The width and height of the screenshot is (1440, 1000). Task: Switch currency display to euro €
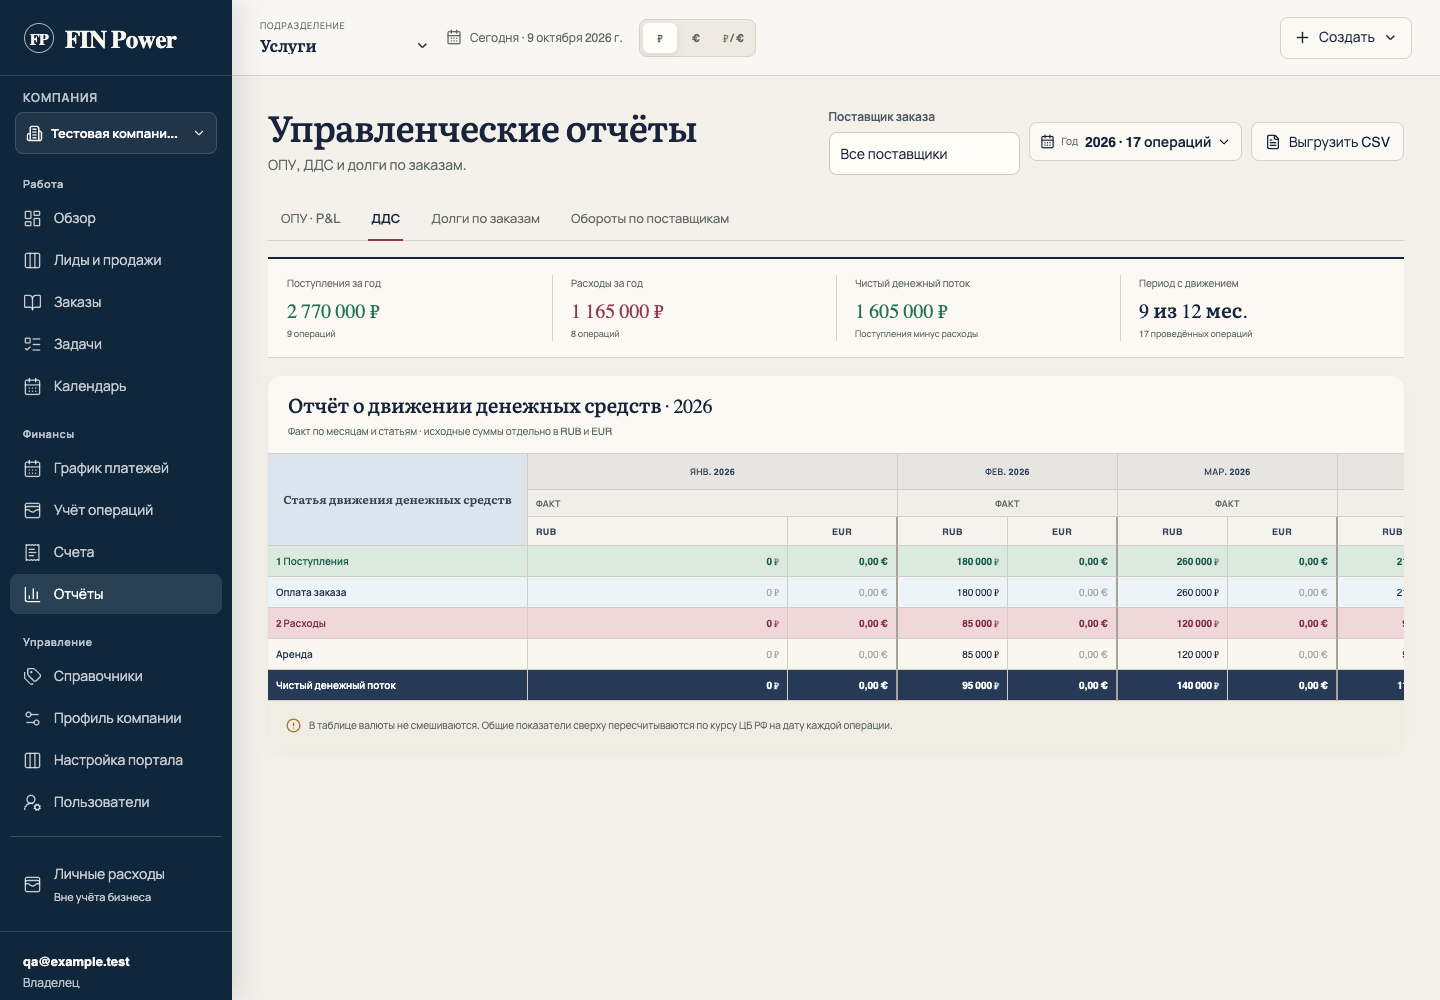coord(696,38)
